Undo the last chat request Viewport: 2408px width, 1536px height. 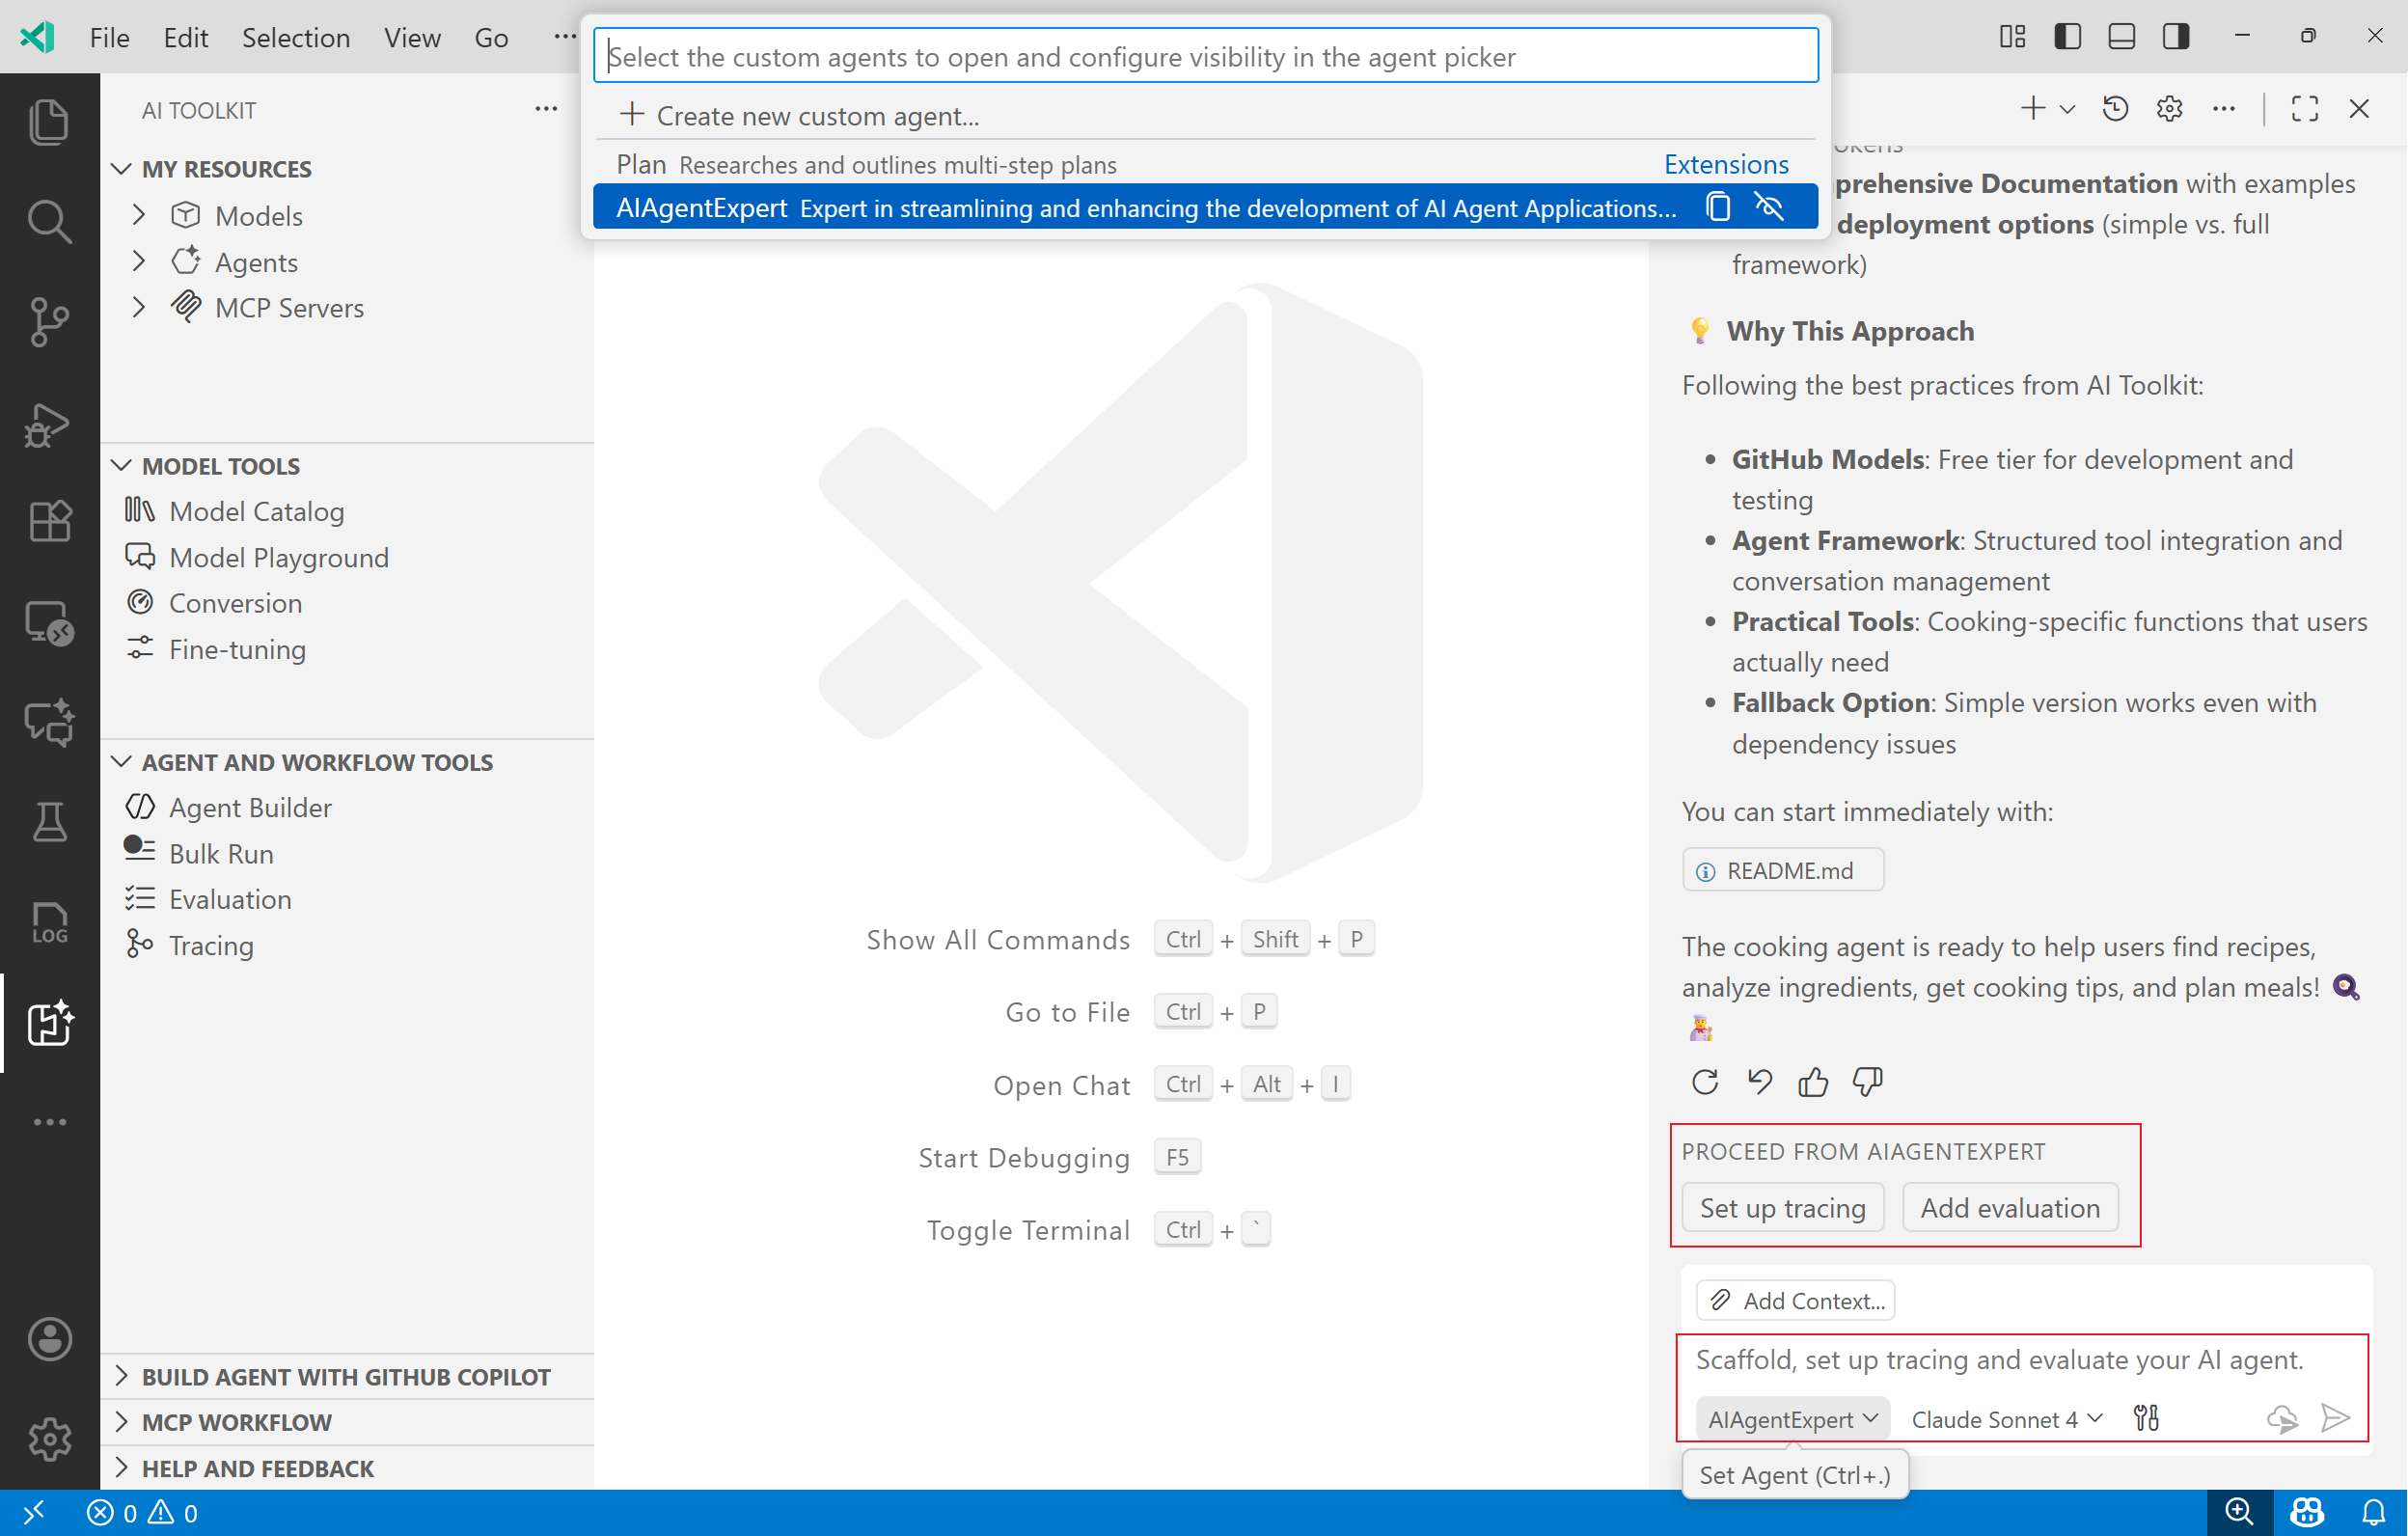pos(1759,1081)
